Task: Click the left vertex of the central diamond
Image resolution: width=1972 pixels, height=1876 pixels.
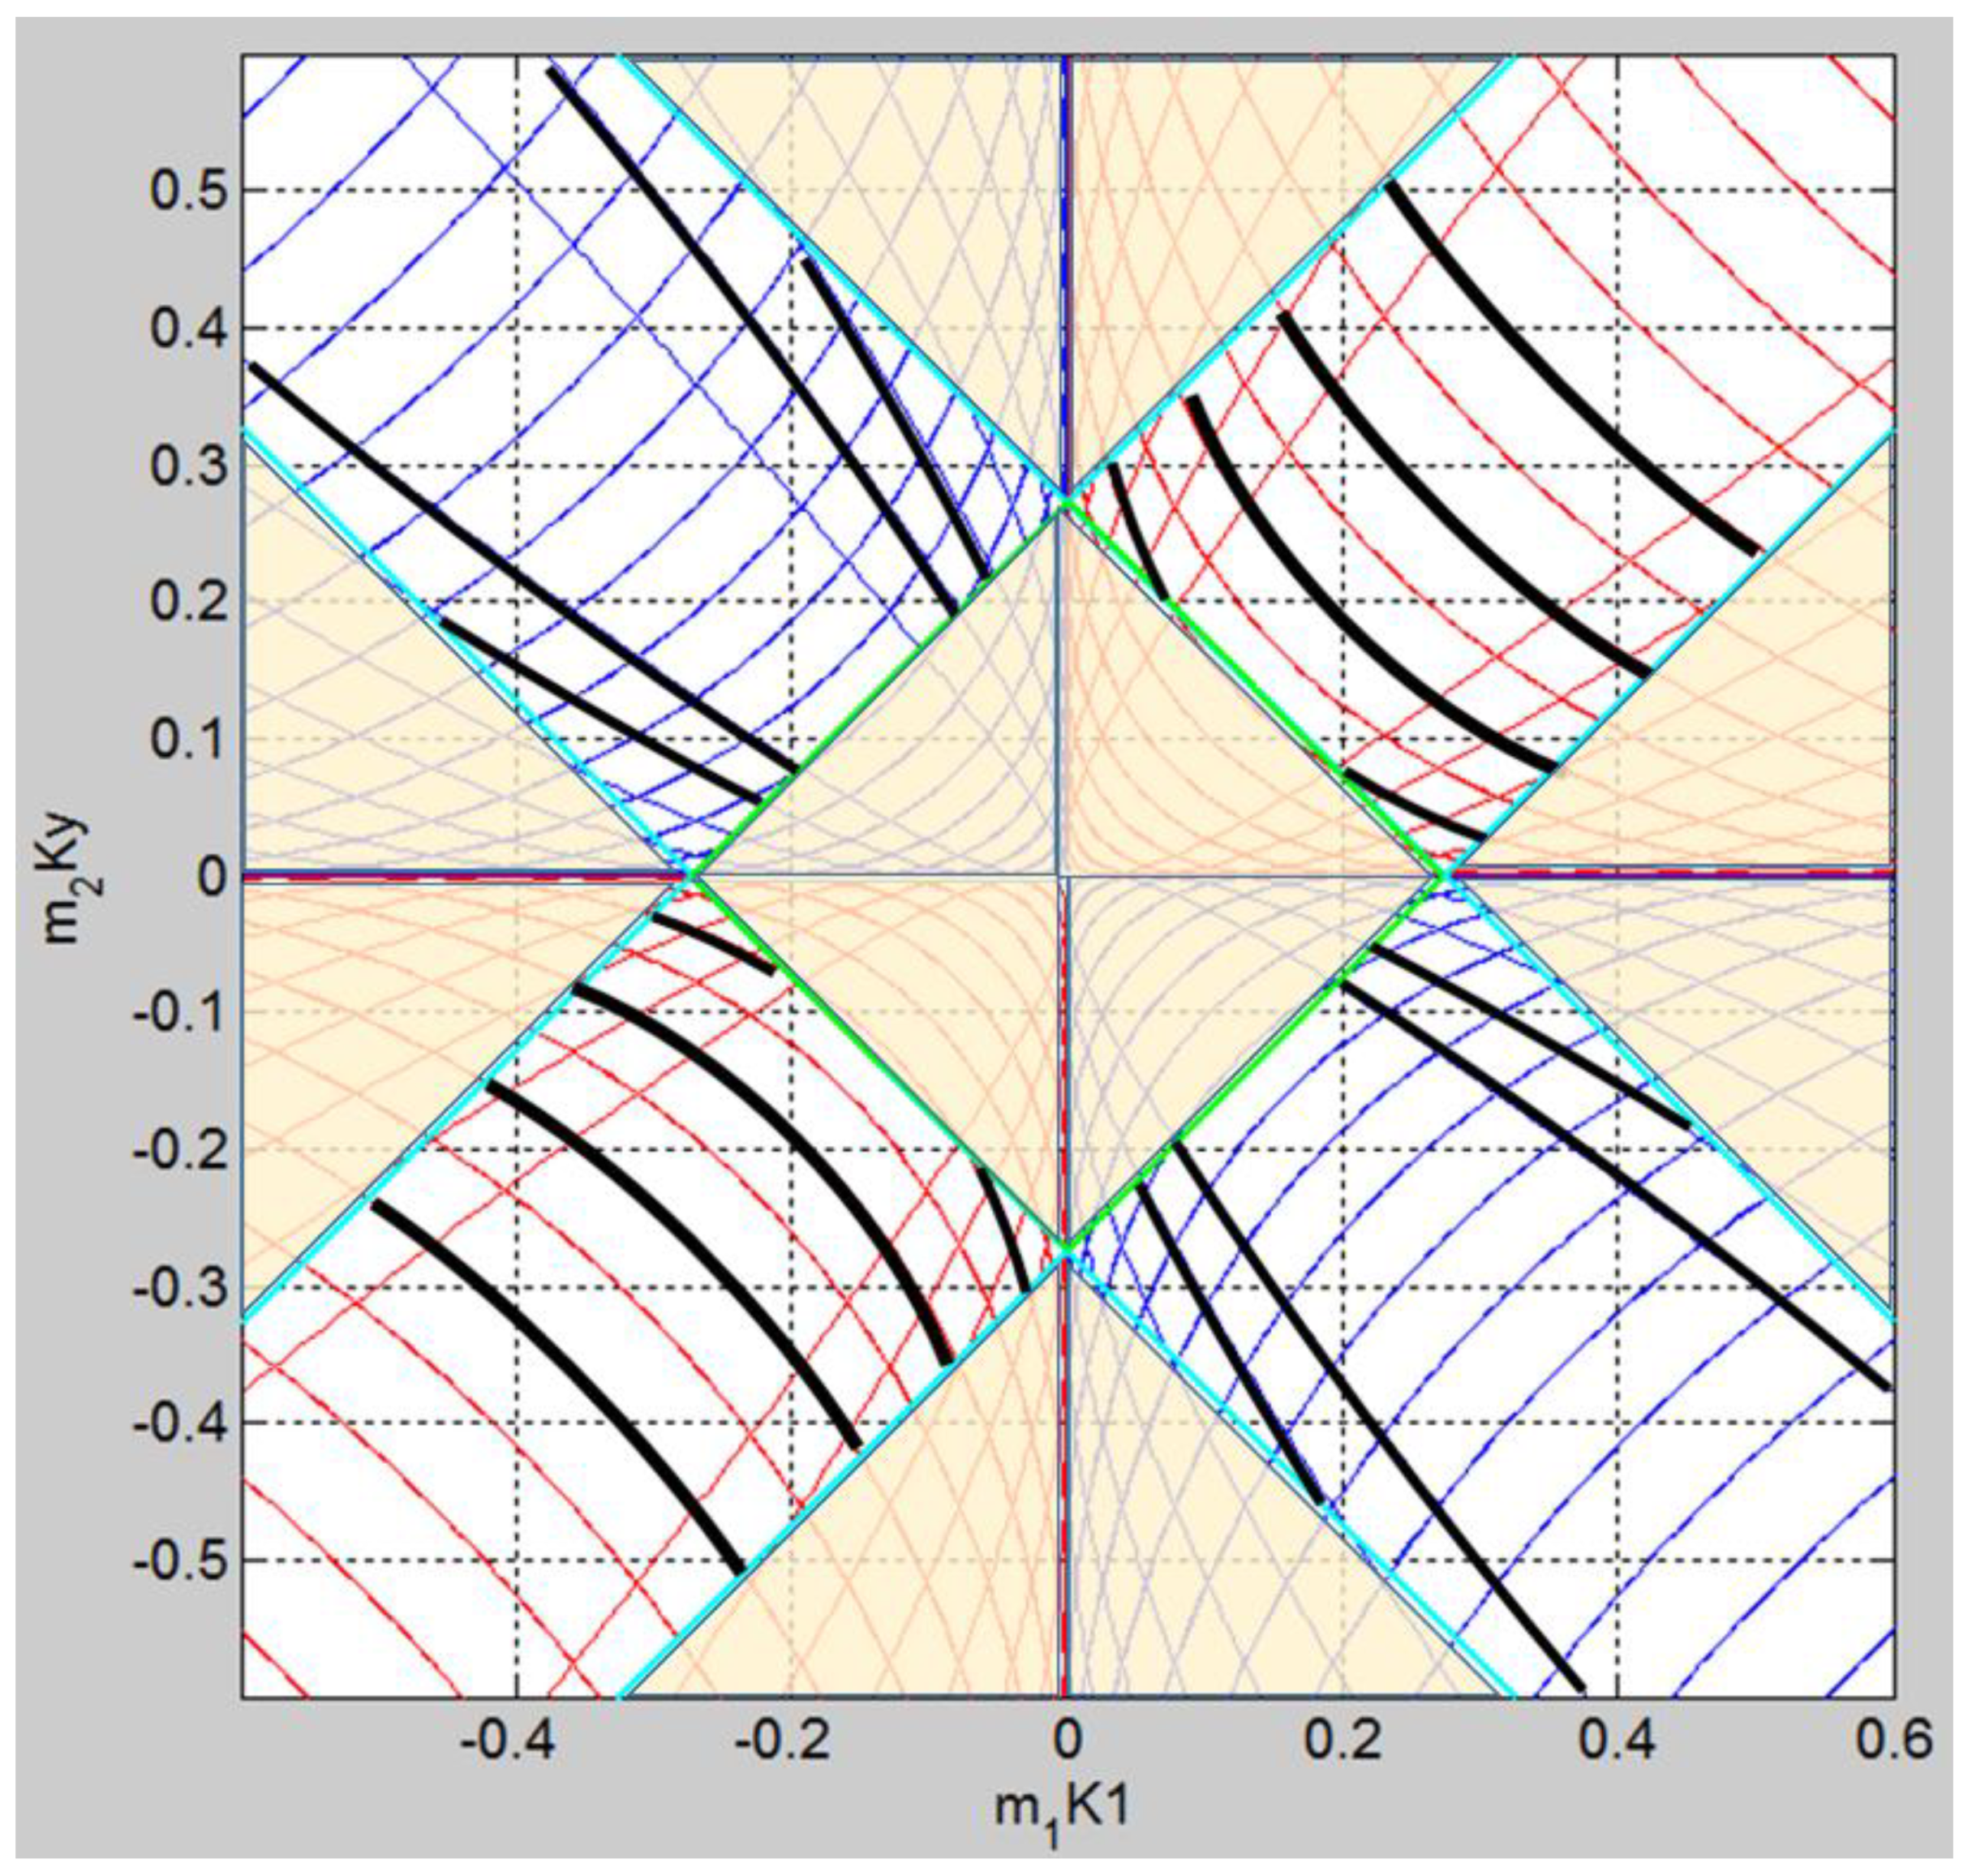Action: coord(691,877)
